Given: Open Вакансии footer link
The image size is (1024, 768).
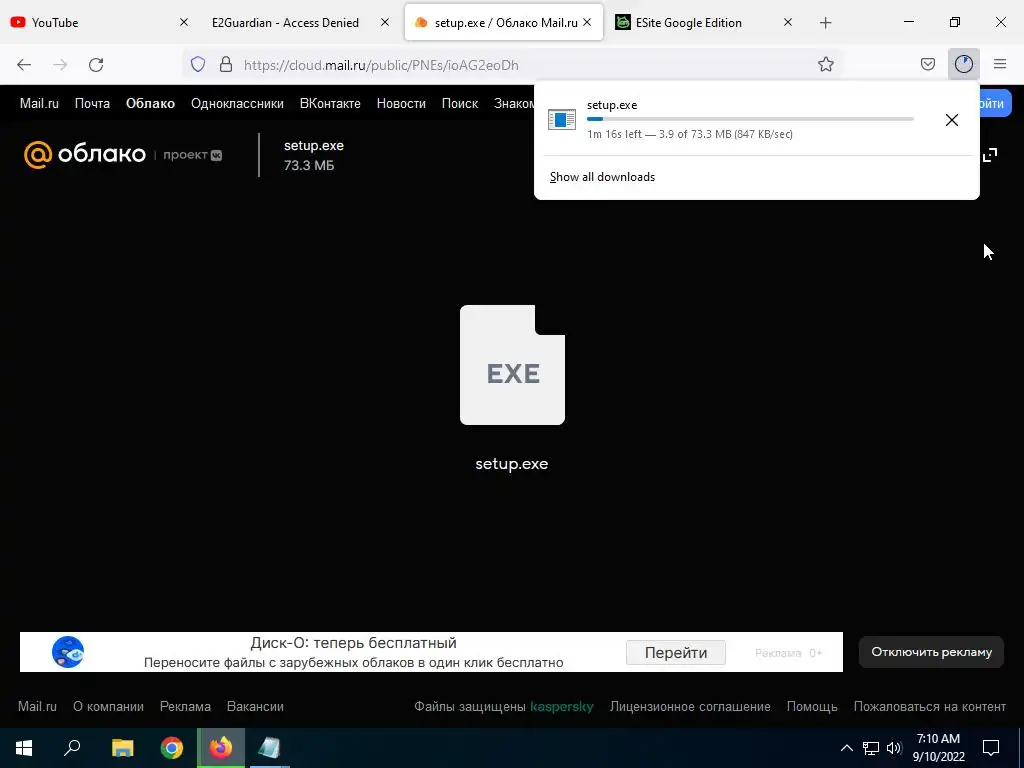Looking at the screenshot, I should tap(255, 707).
